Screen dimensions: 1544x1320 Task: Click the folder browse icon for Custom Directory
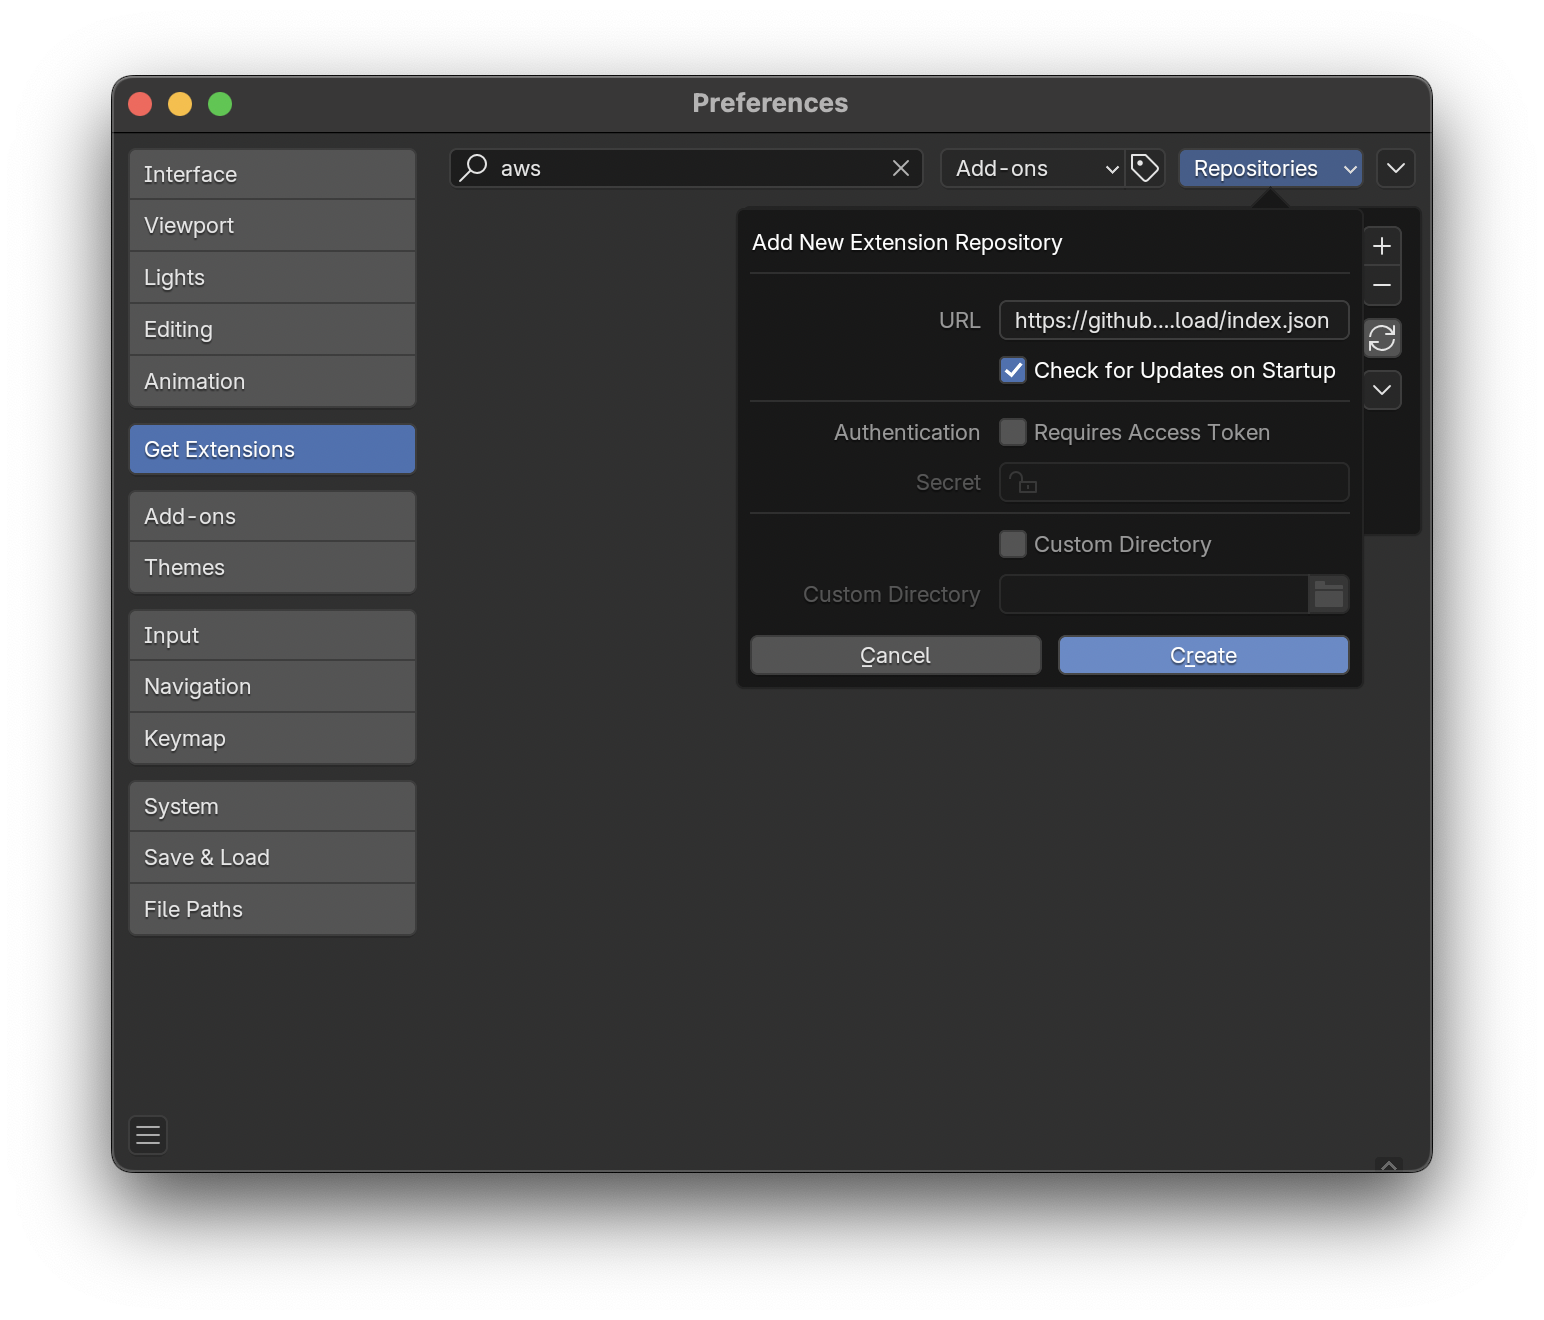pyautogui.click(x=1328, y=594)
